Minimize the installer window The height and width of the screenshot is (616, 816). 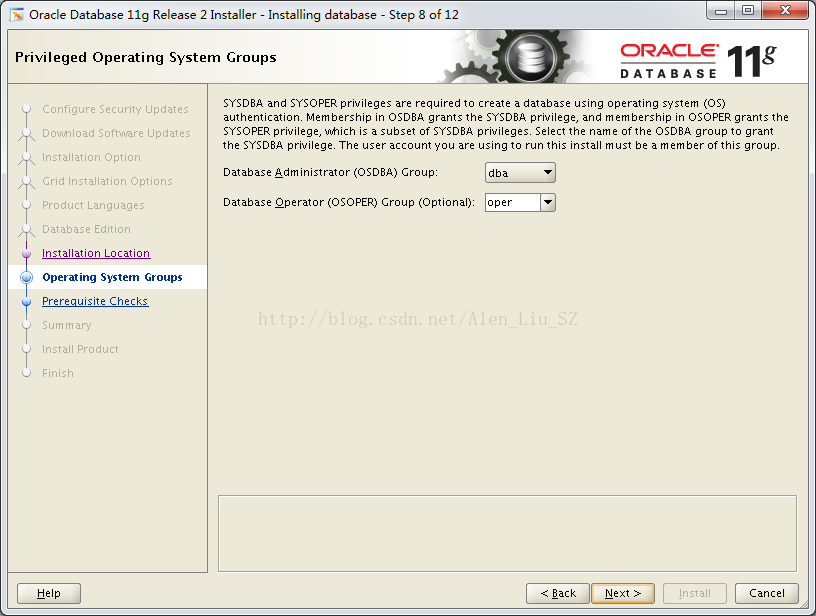721,11
